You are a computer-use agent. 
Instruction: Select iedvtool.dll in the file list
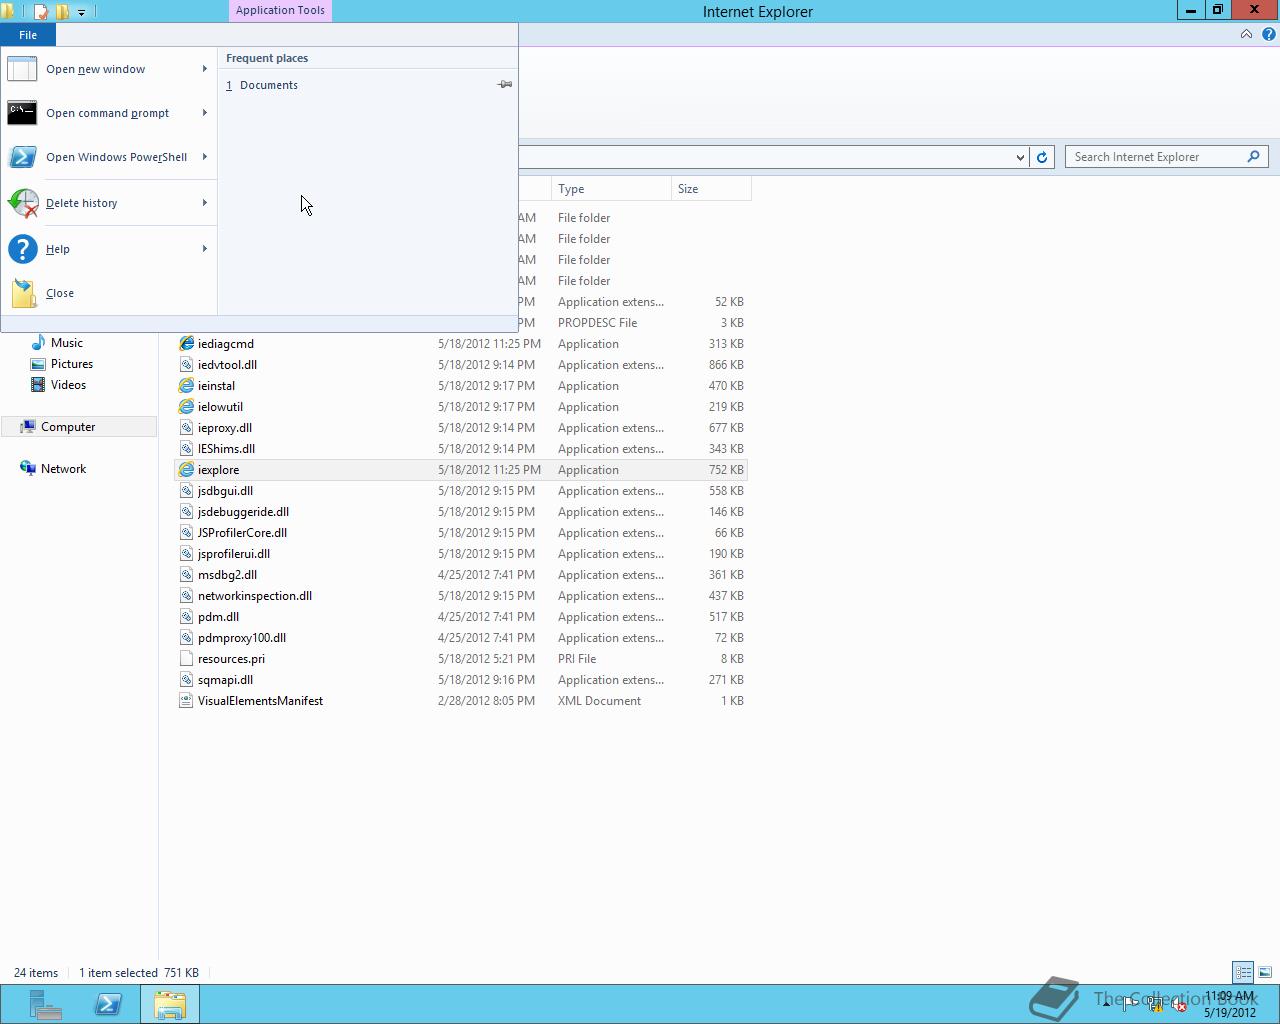point(227,365)
